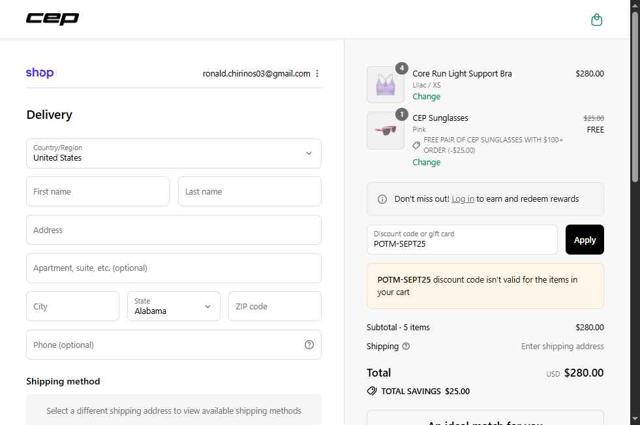This screenshot has height=425, width=640.
Task: Click the Apartment, suite, etc. field
Action: [174, 268]
